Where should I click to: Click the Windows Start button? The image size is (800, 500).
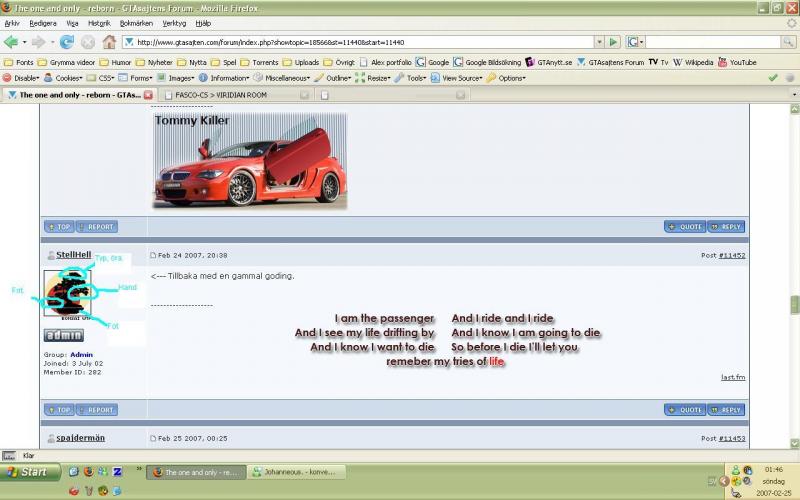pos(27,471)
